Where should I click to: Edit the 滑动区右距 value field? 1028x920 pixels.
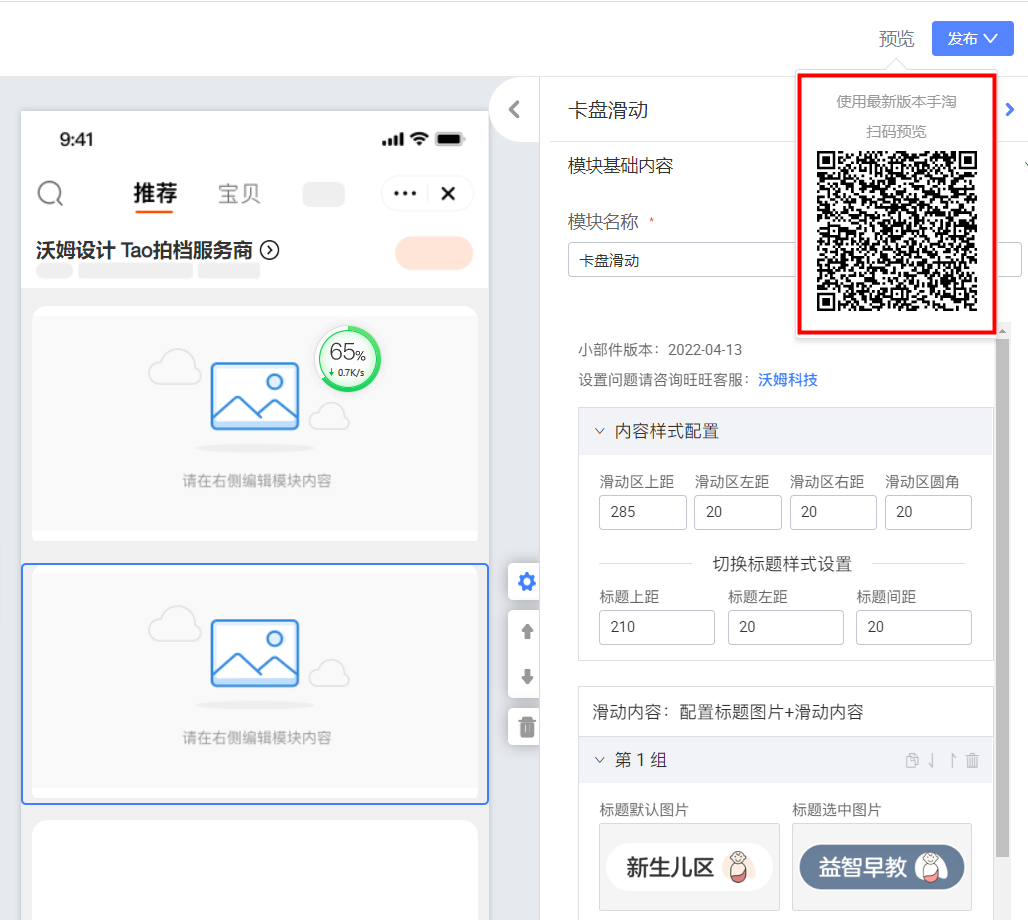tap(833, 512)
